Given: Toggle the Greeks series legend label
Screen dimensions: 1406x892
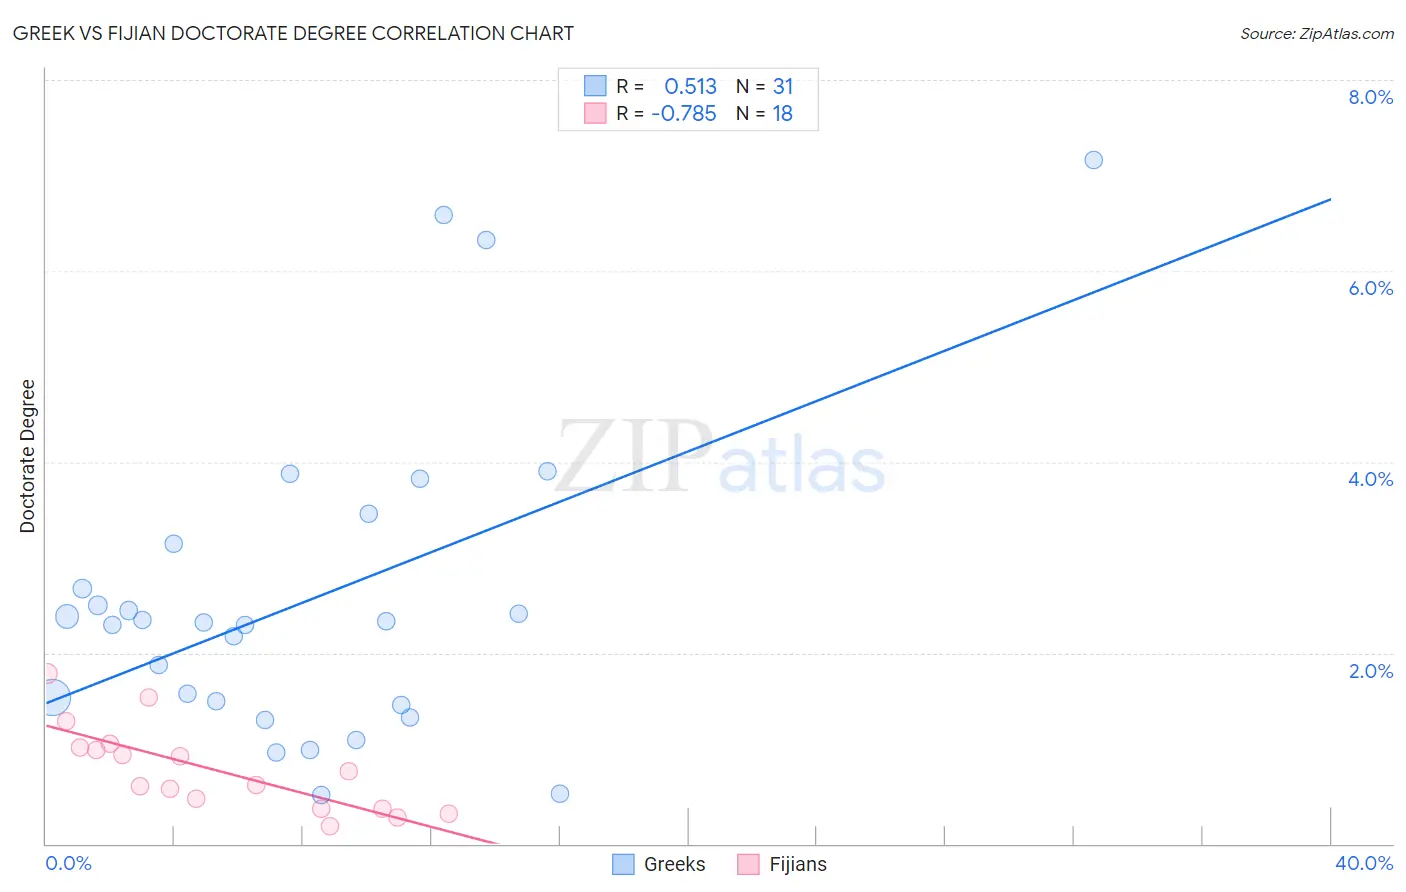Looking at the screenshot, I should (x=675, y=864).
